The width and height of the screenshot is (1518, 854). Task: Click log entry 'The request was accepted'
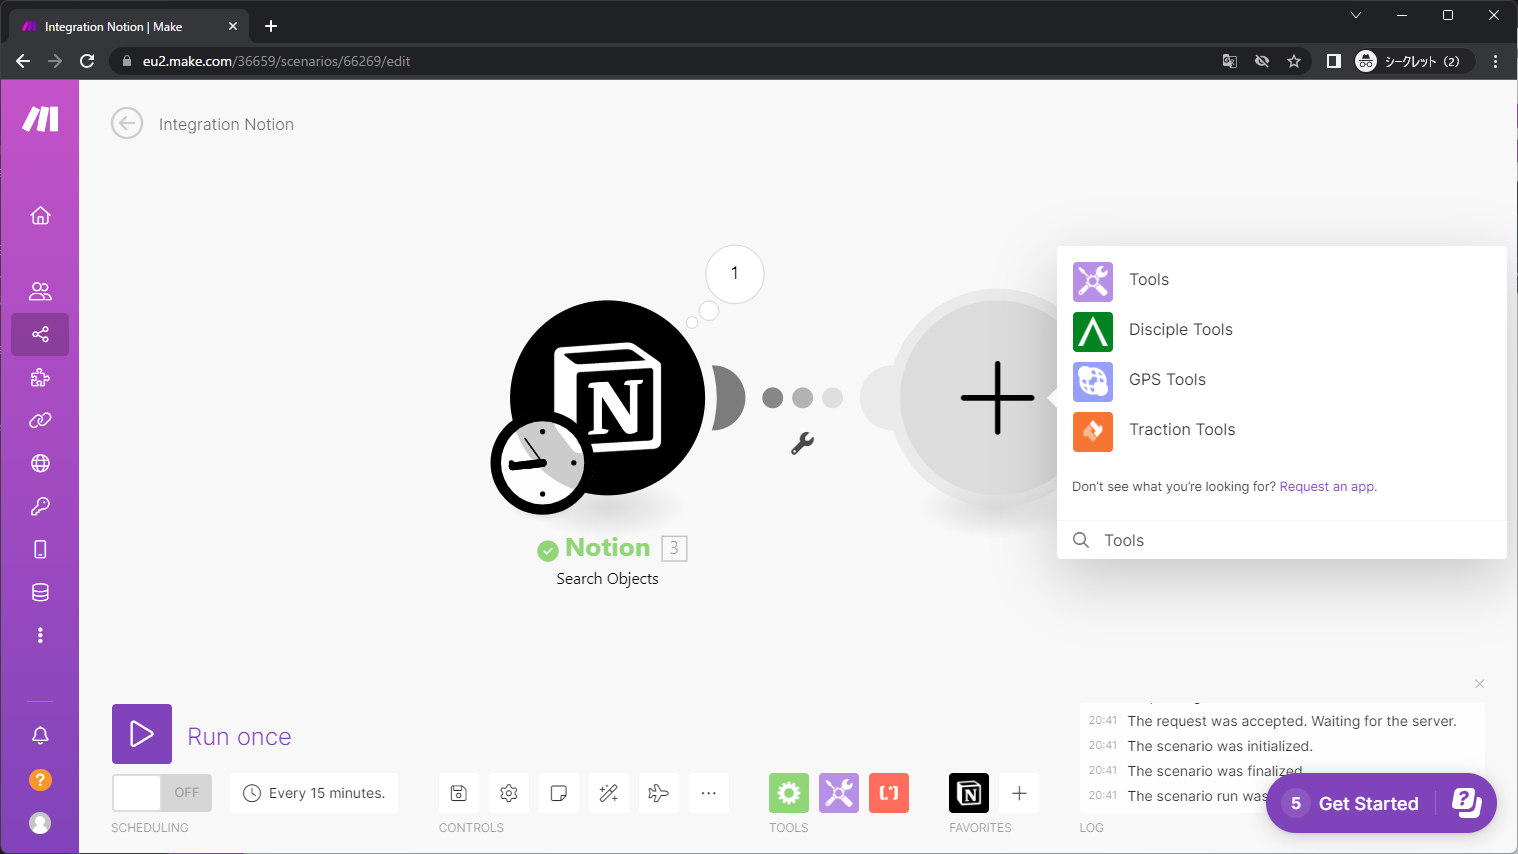(1292, 721)
